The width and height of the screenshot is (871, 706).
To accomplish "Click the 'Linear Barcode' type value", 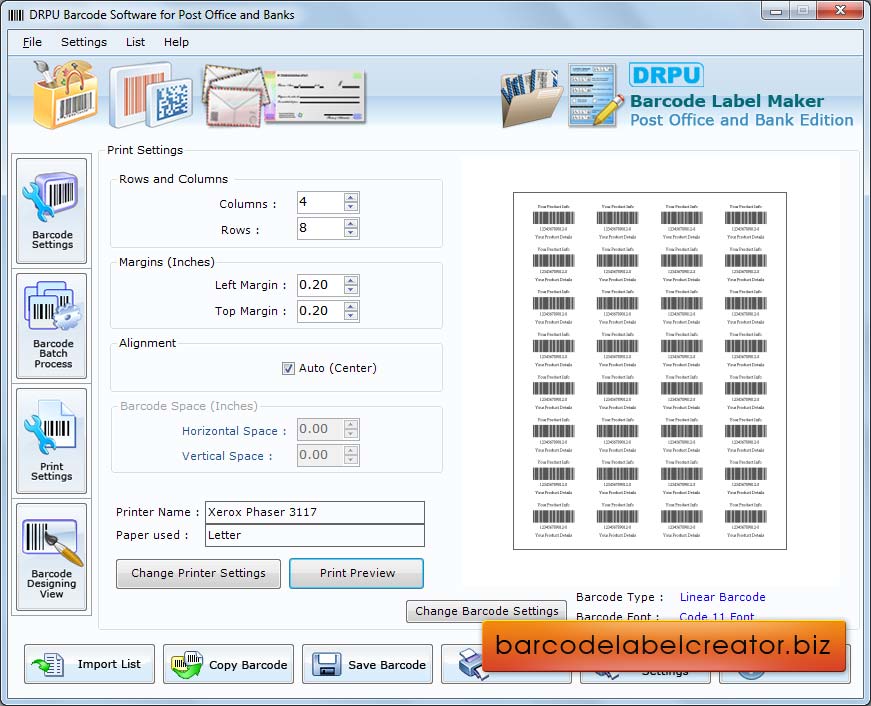I will point(723,597).
